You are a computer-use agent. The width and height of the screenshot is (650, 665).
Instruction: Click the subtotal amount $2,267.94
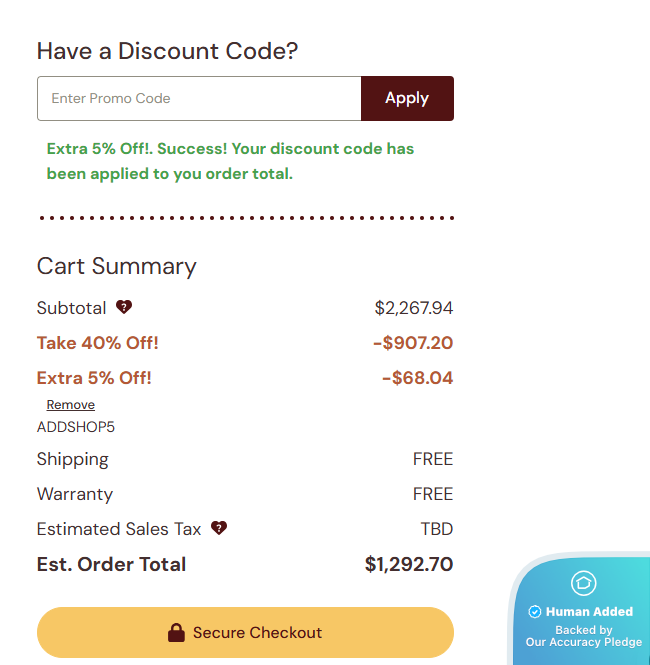[413, 308]
